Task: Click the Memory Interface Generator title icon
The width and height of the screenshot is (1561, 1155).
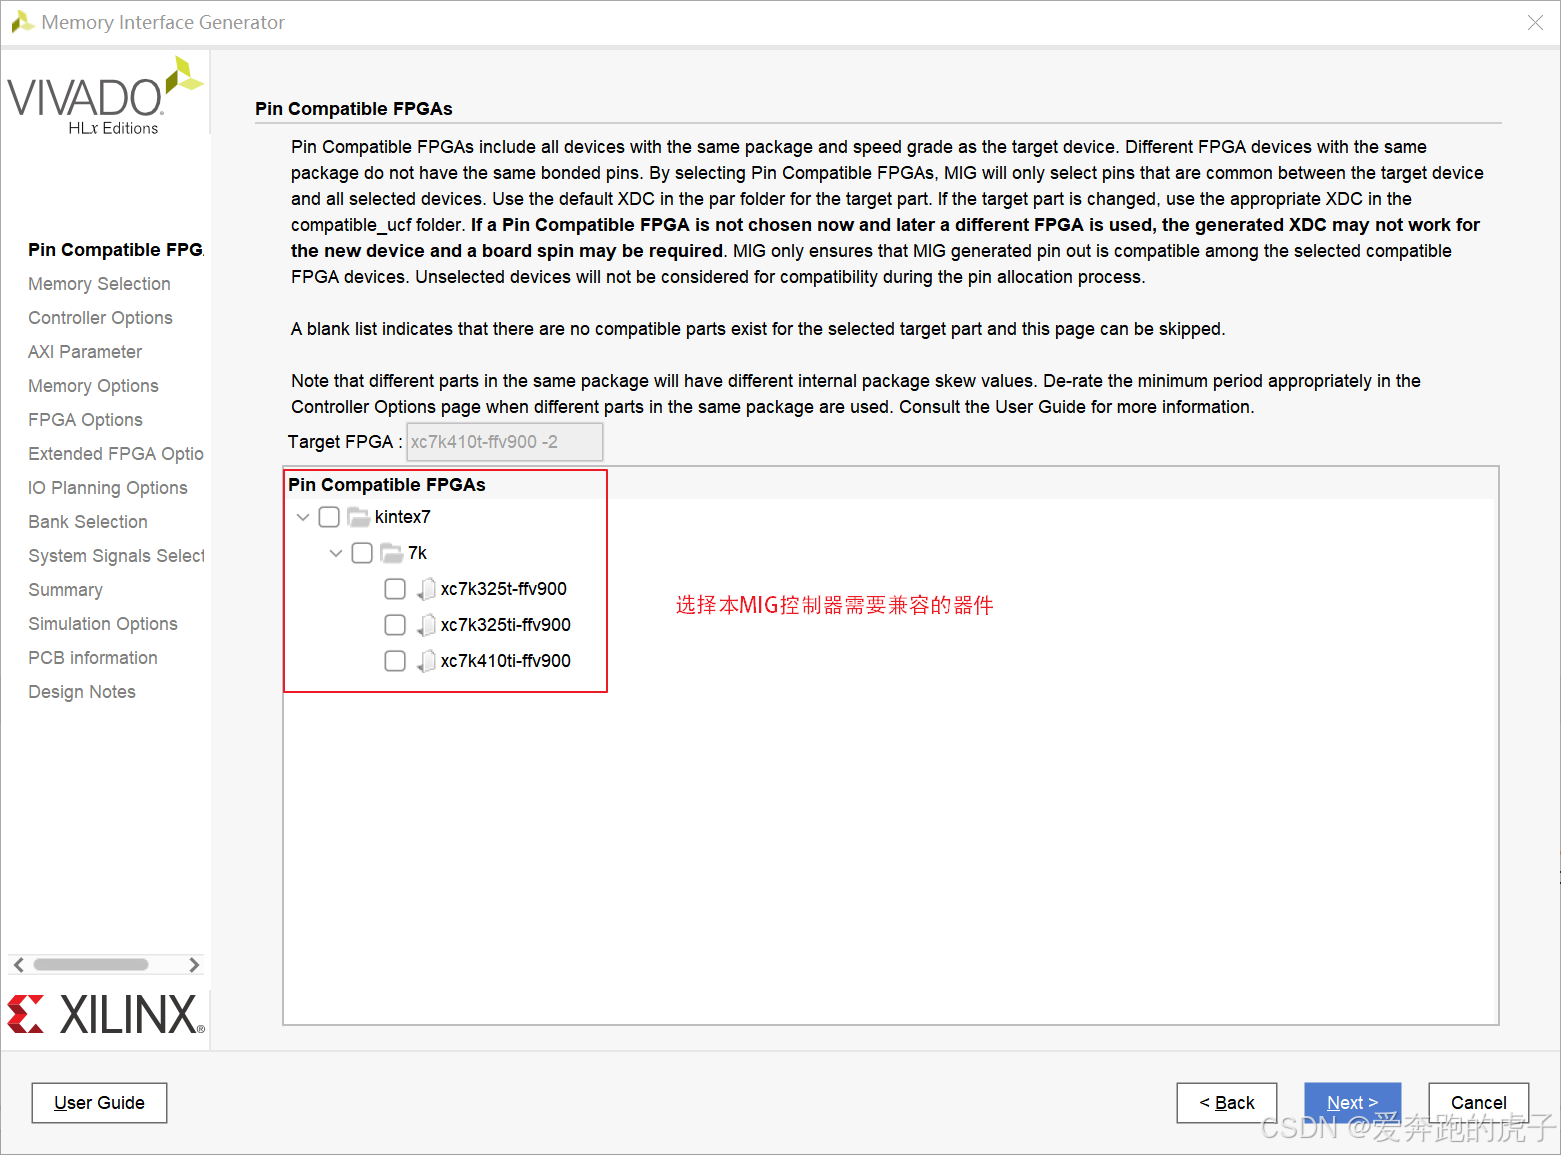Action: coord(22,22)
